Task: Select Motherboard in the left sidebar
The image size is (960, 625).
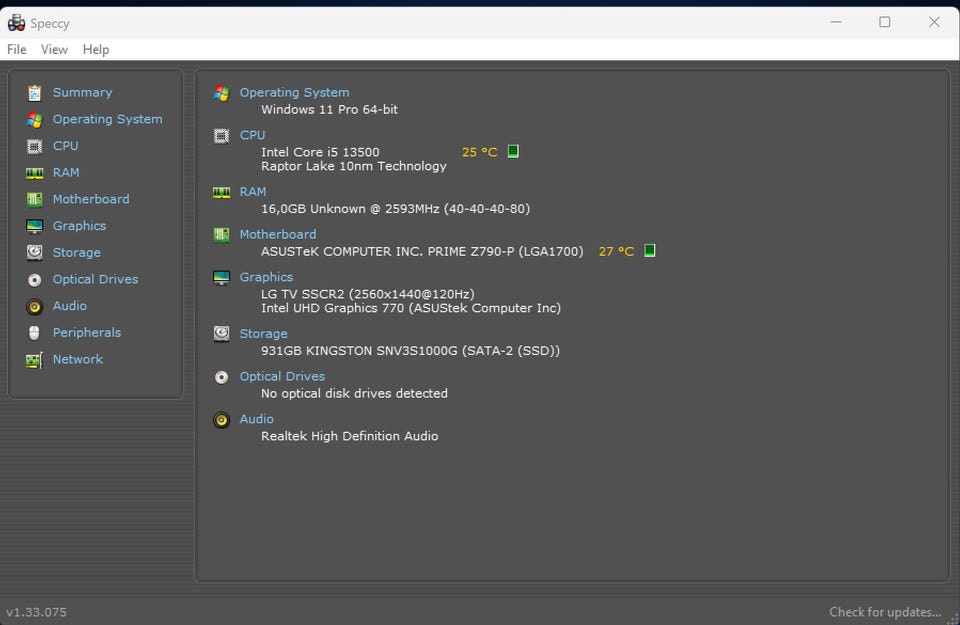Action: coord(91,199)
